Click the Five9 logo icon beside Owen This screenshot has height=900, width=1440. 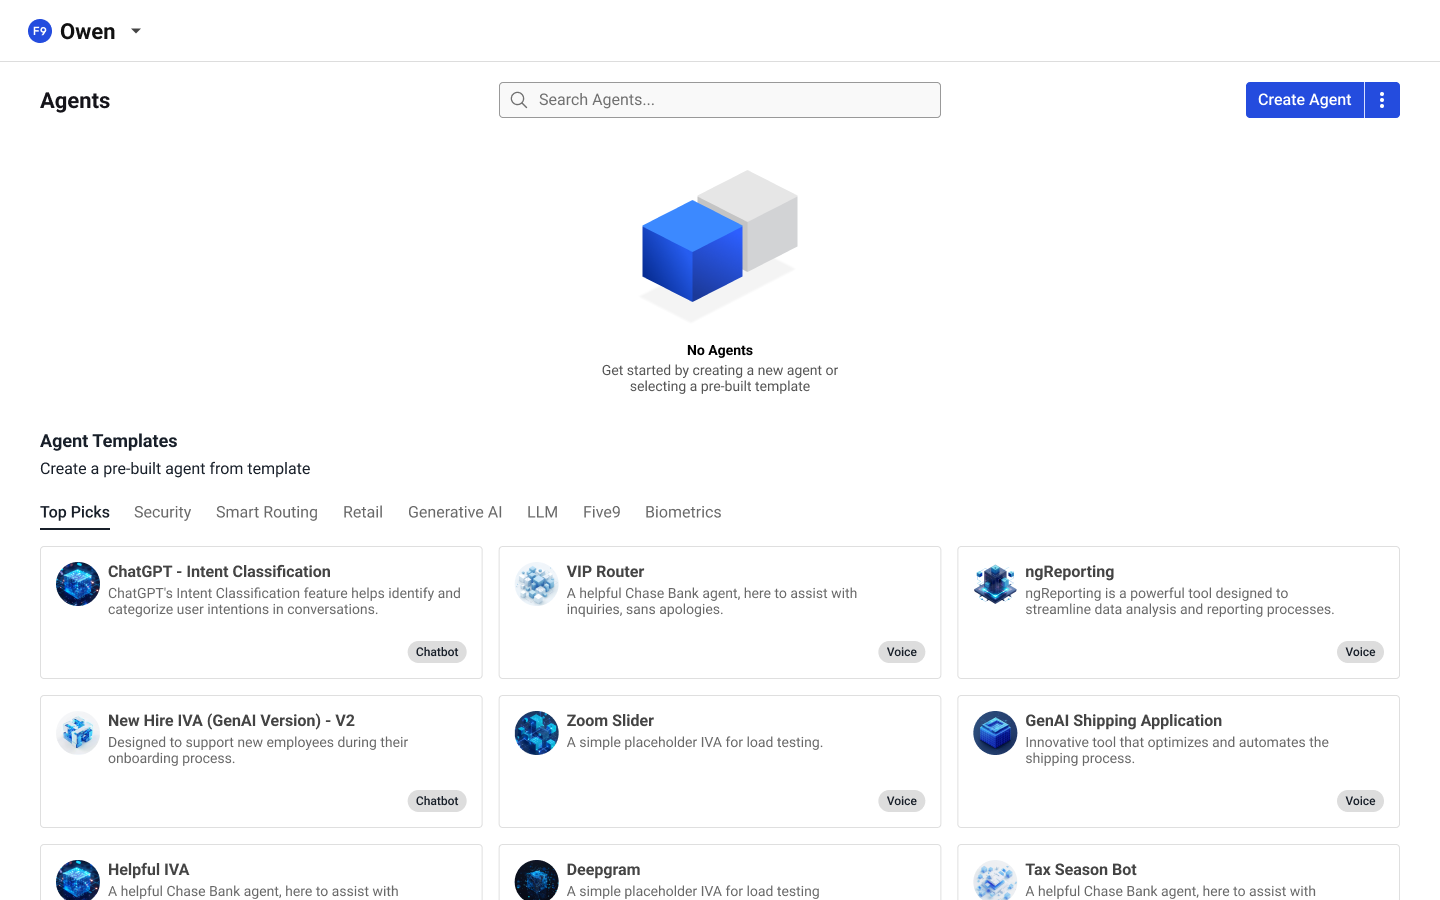click(40, 31)
